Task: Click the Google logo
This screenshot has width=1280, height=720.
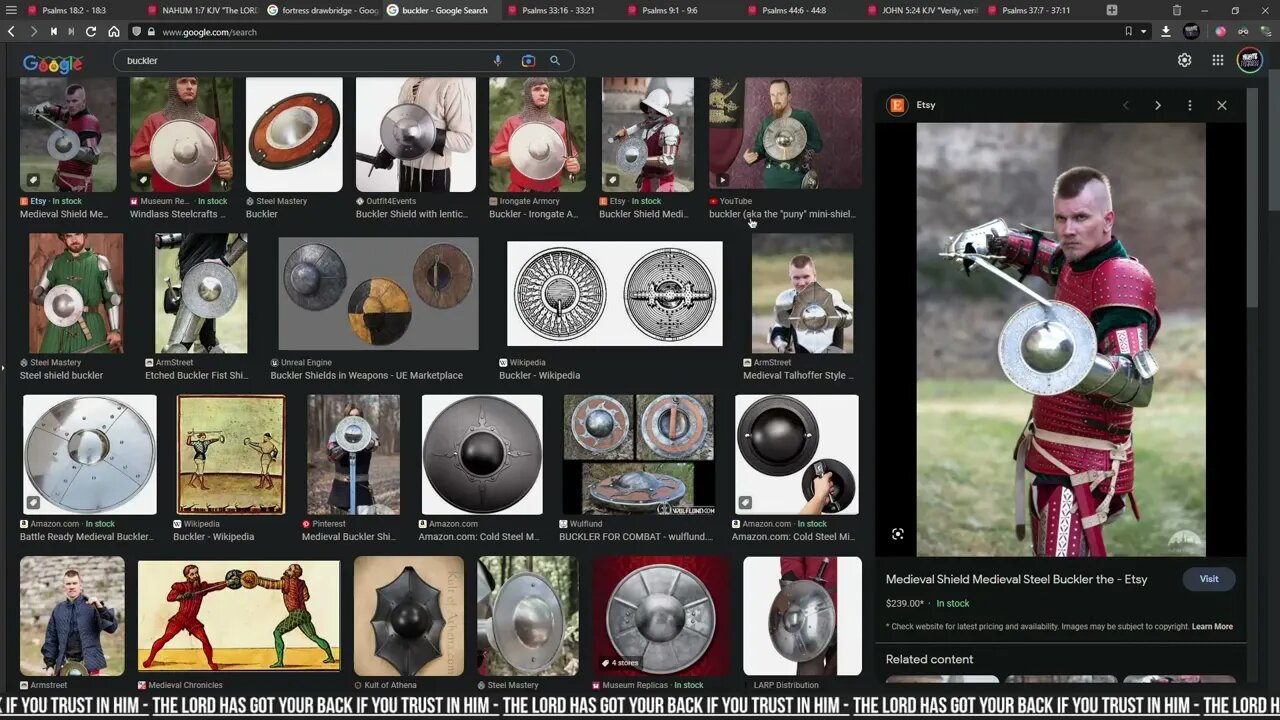Action: coord(53,63)
